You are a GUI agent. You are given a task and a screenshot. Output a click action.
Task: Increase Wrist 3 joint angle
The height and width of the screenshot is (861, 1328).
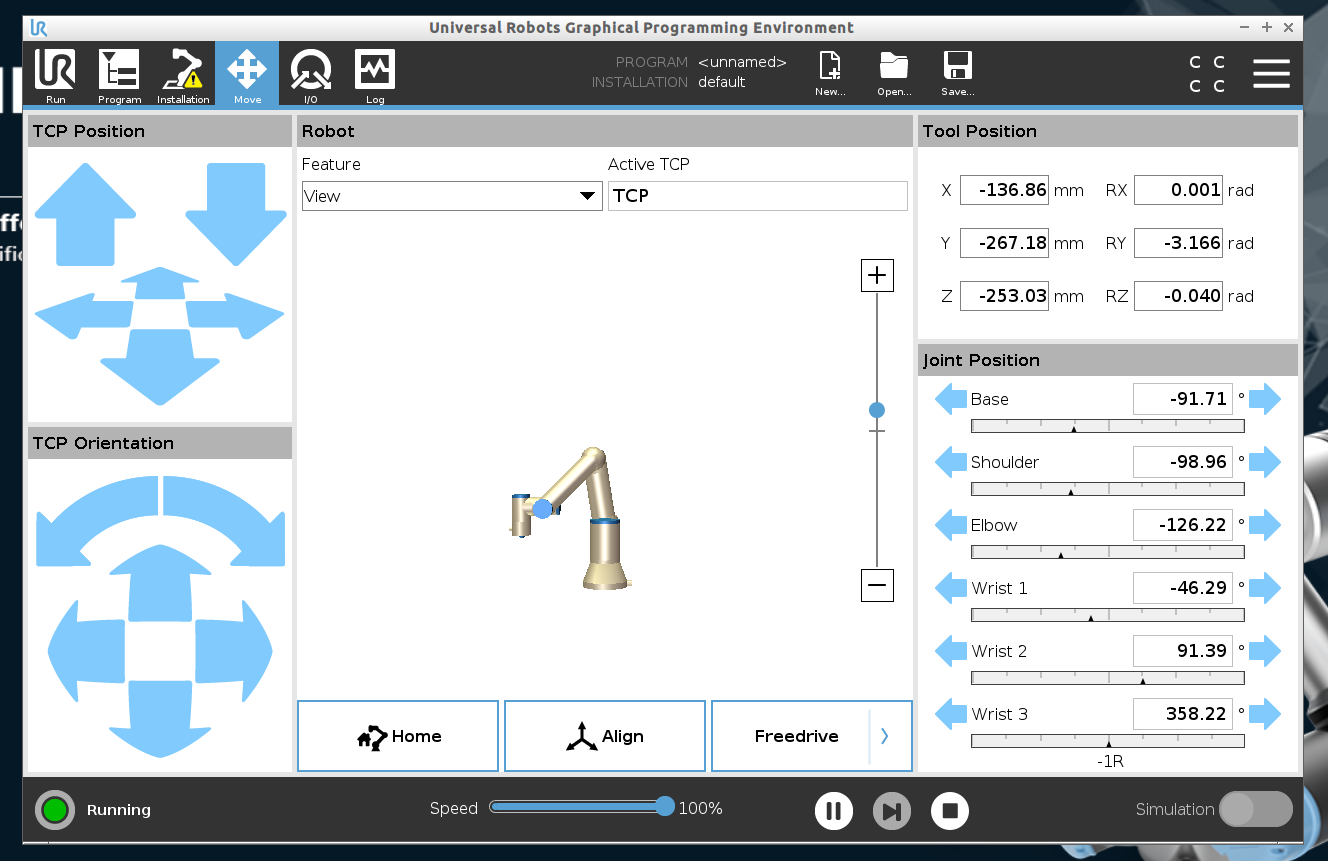tap(1265, 714)
